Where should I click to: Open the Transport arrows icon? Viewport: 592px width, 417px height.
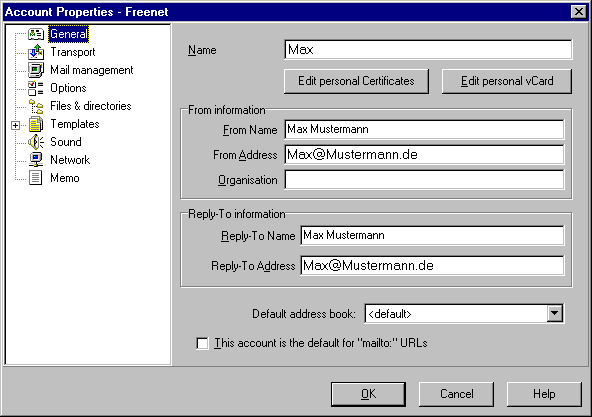36,52
